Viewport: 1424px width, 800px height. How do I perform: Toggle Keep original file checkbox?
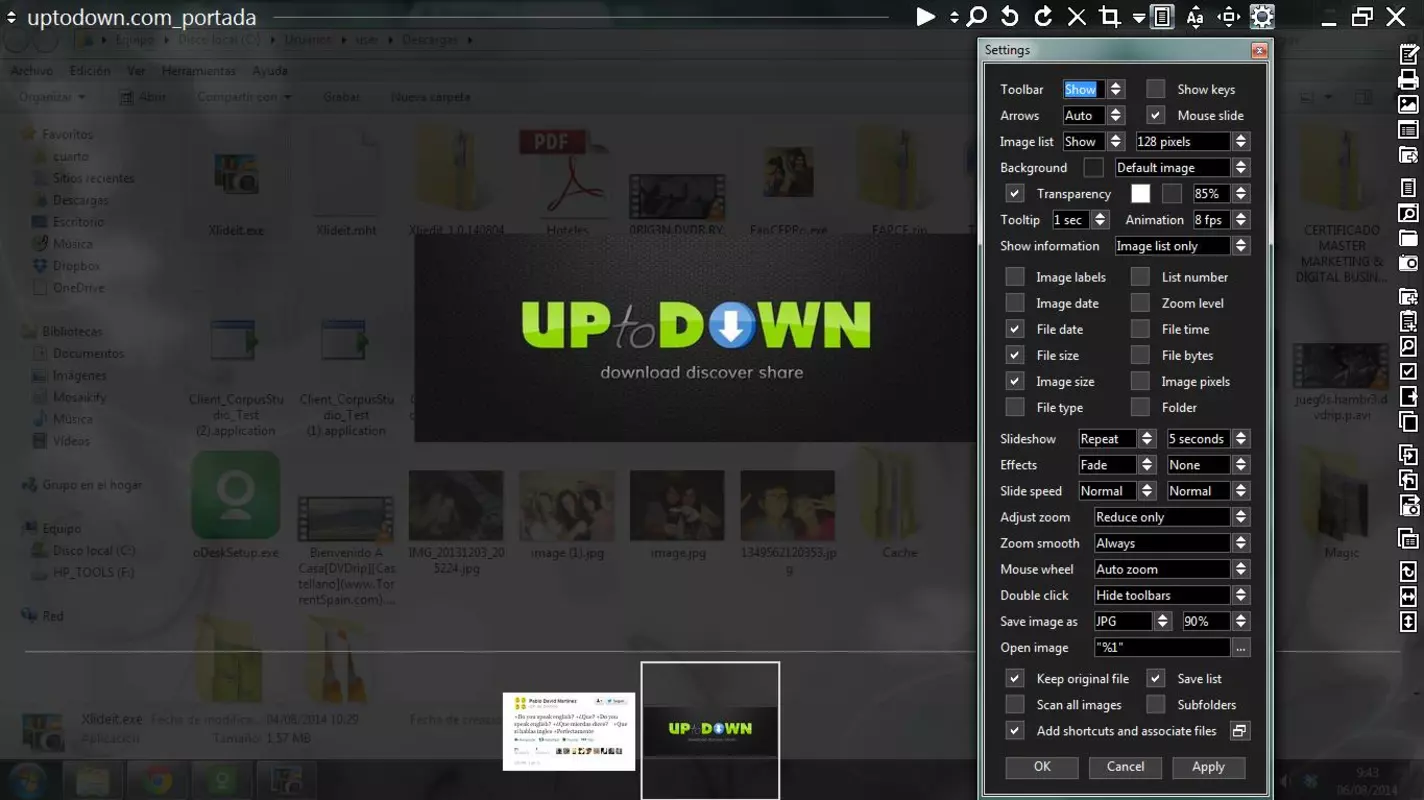click(1014, 678)
